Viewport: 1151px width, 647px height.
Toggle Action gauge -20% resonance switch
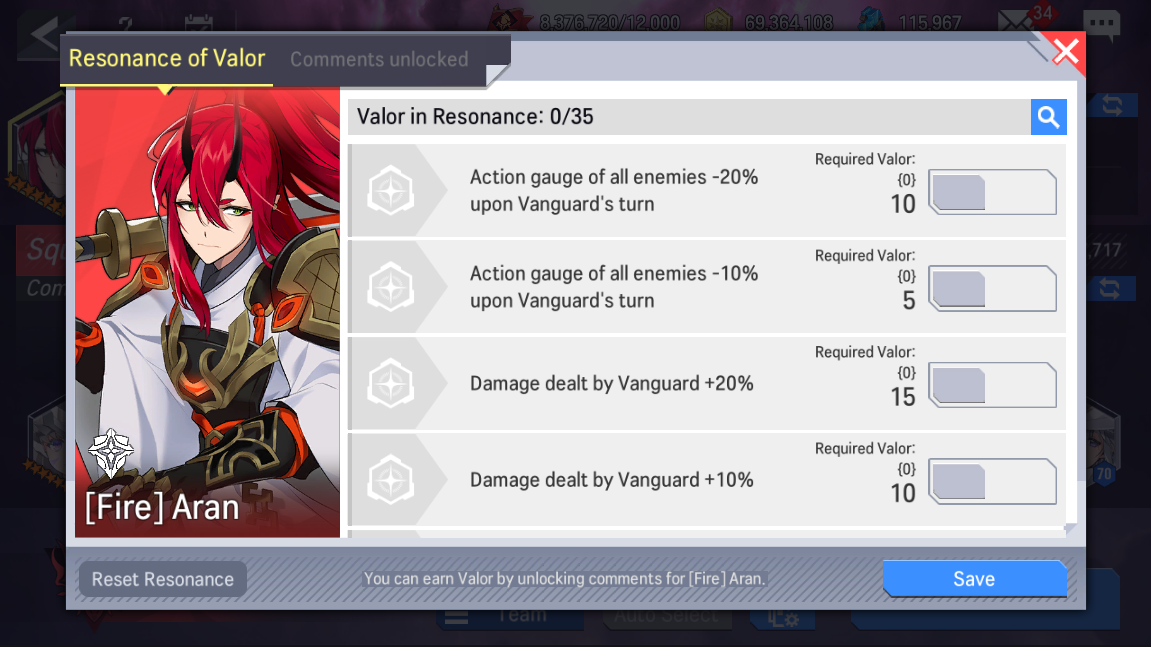coord(992,192)
